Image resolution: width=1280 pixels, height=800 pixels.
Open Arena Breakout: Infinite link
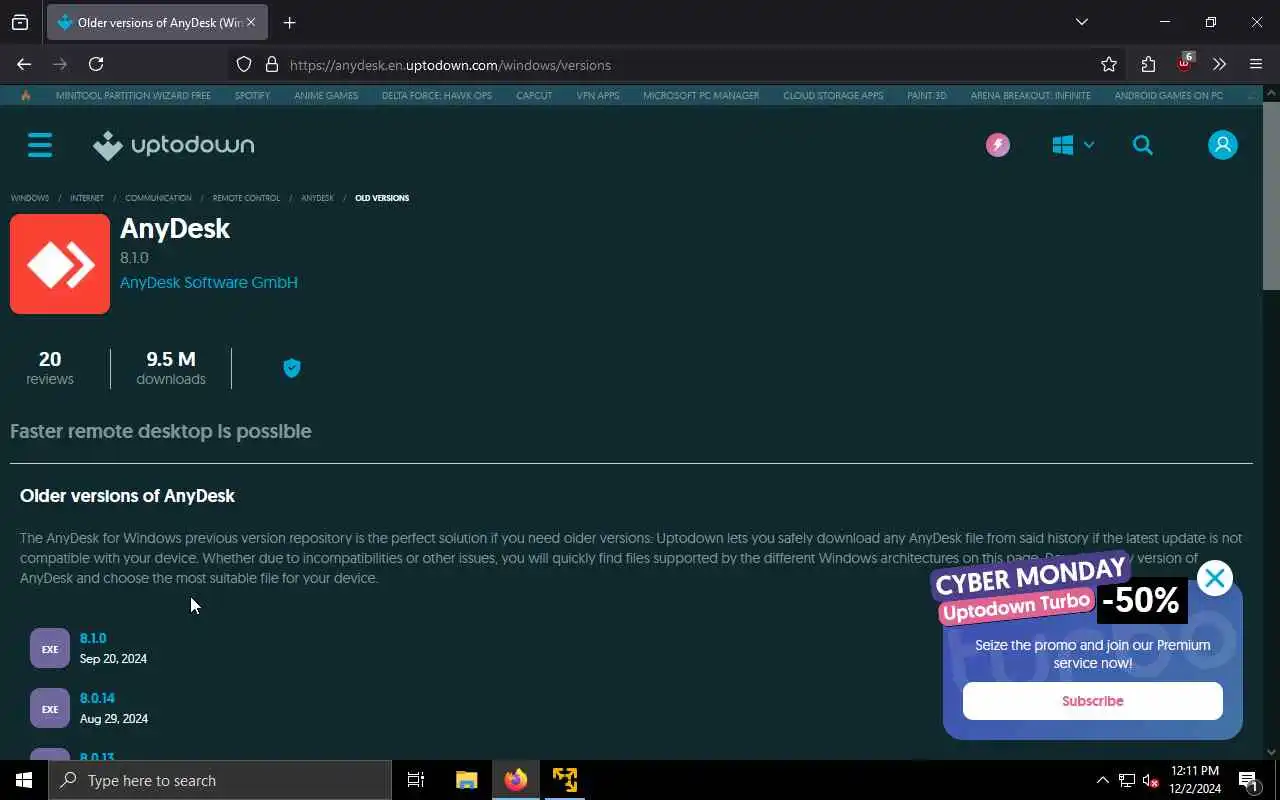click(x=1031, y=96)
